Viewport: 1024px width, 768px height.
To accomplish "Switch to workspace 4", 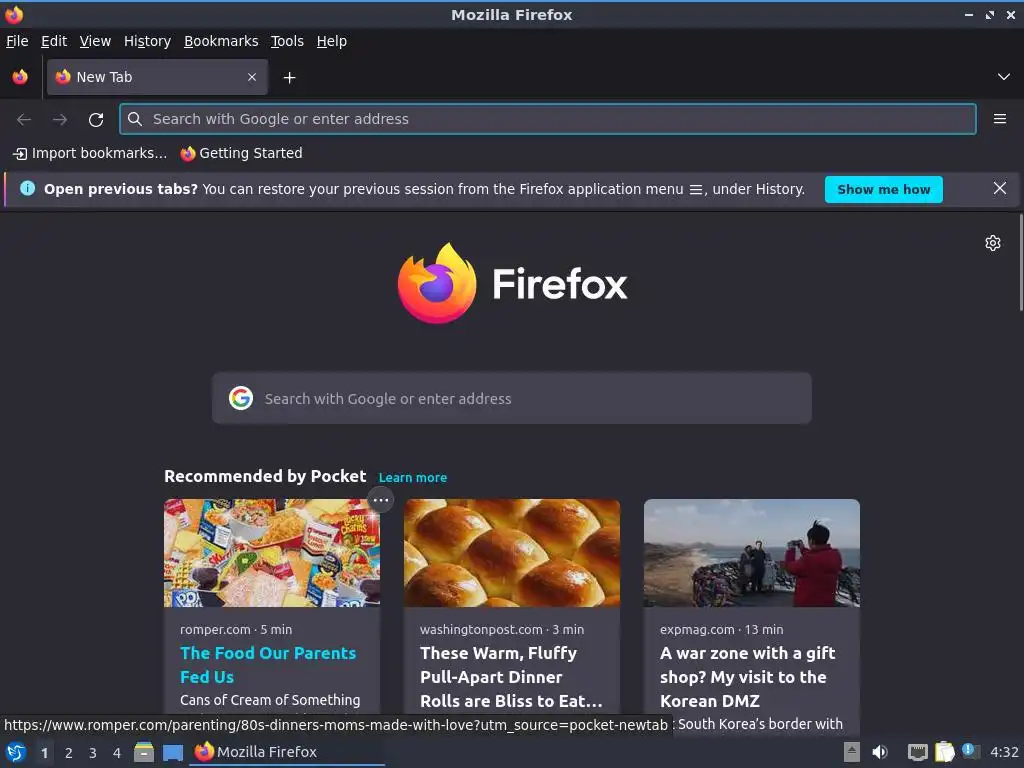I will point(117,753).
